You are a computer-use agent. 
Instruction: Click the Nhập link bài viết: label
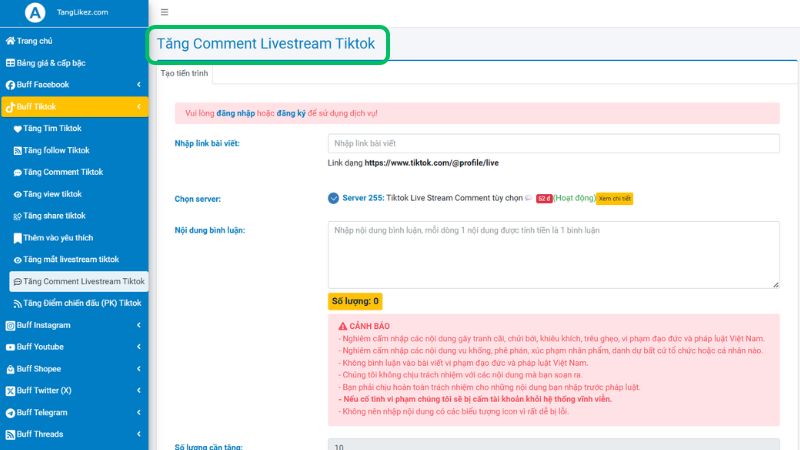[x=207, y=143]
